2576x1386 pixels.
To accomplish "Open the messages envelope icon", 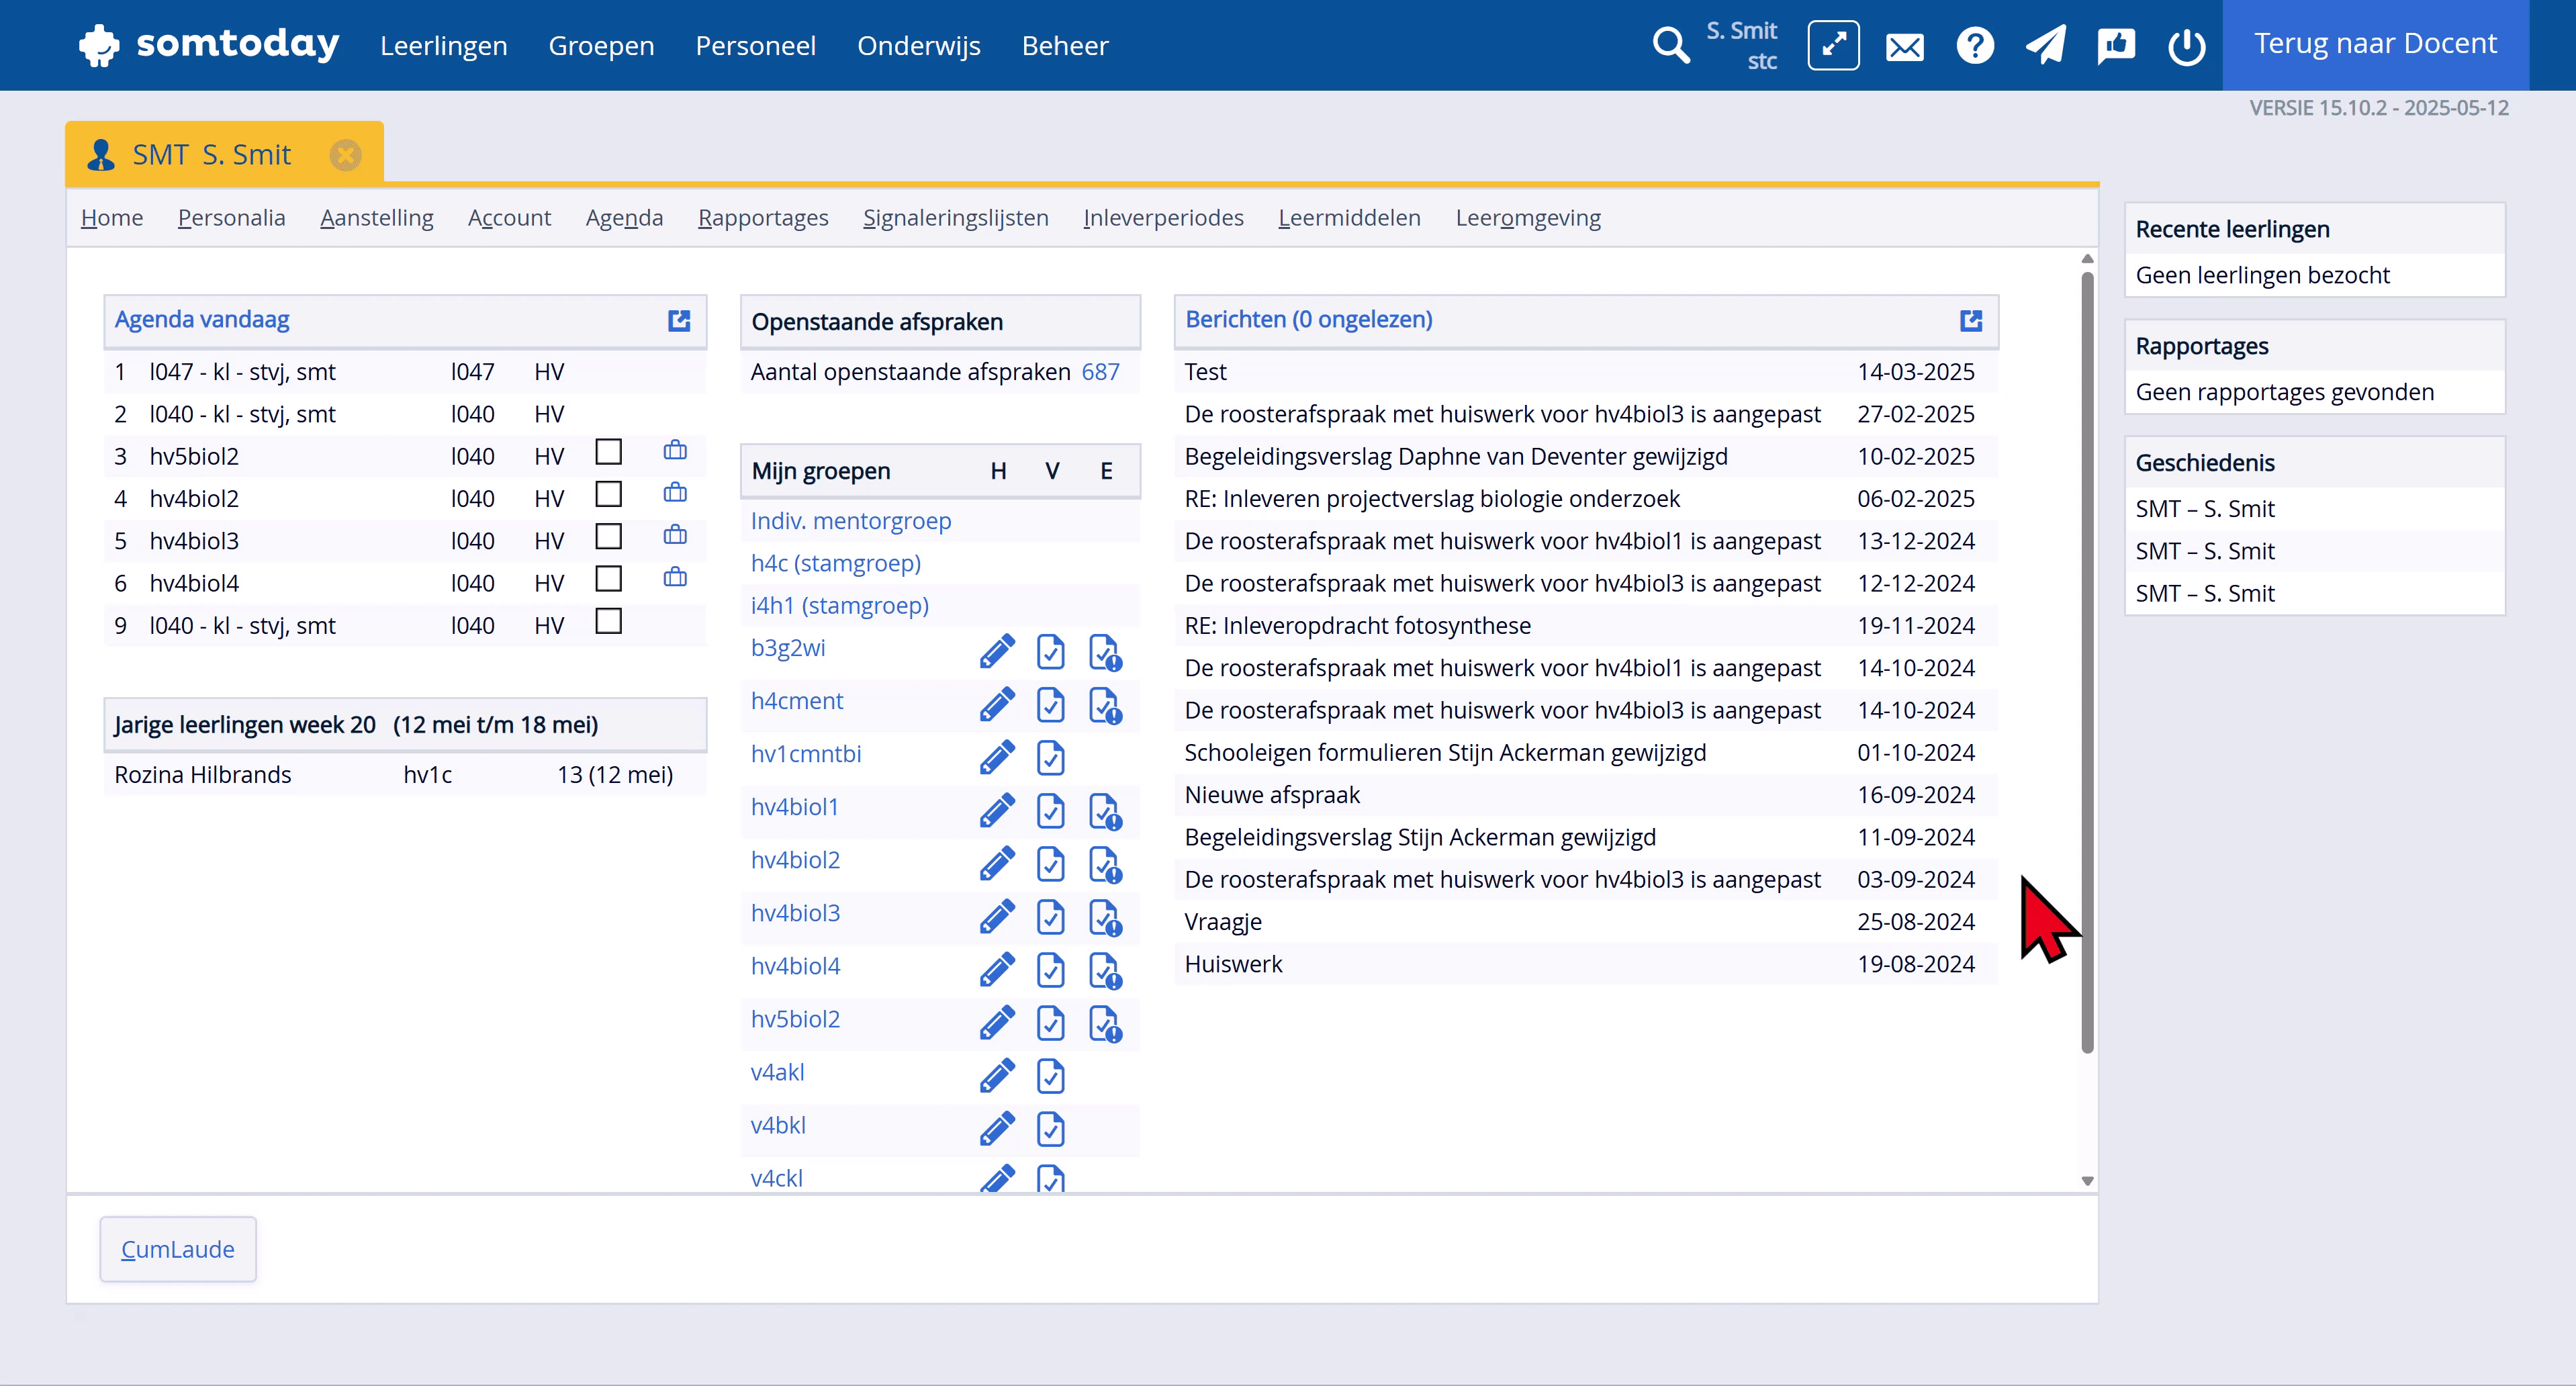I will [x=1904, y=47].
